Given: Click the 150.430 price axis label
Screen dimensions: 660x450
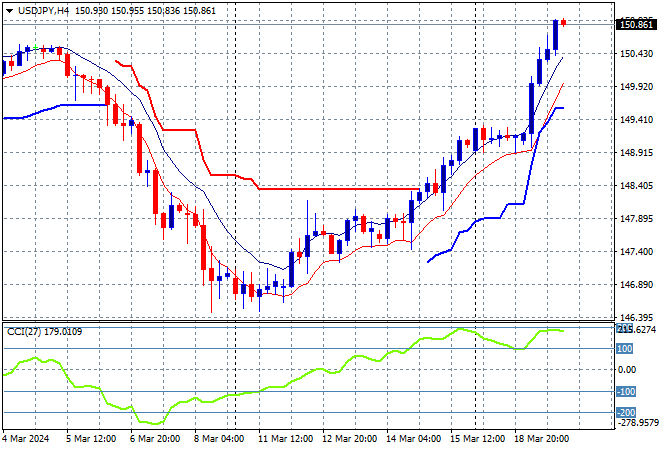Looking at the screenshot, I should (635, 54).
